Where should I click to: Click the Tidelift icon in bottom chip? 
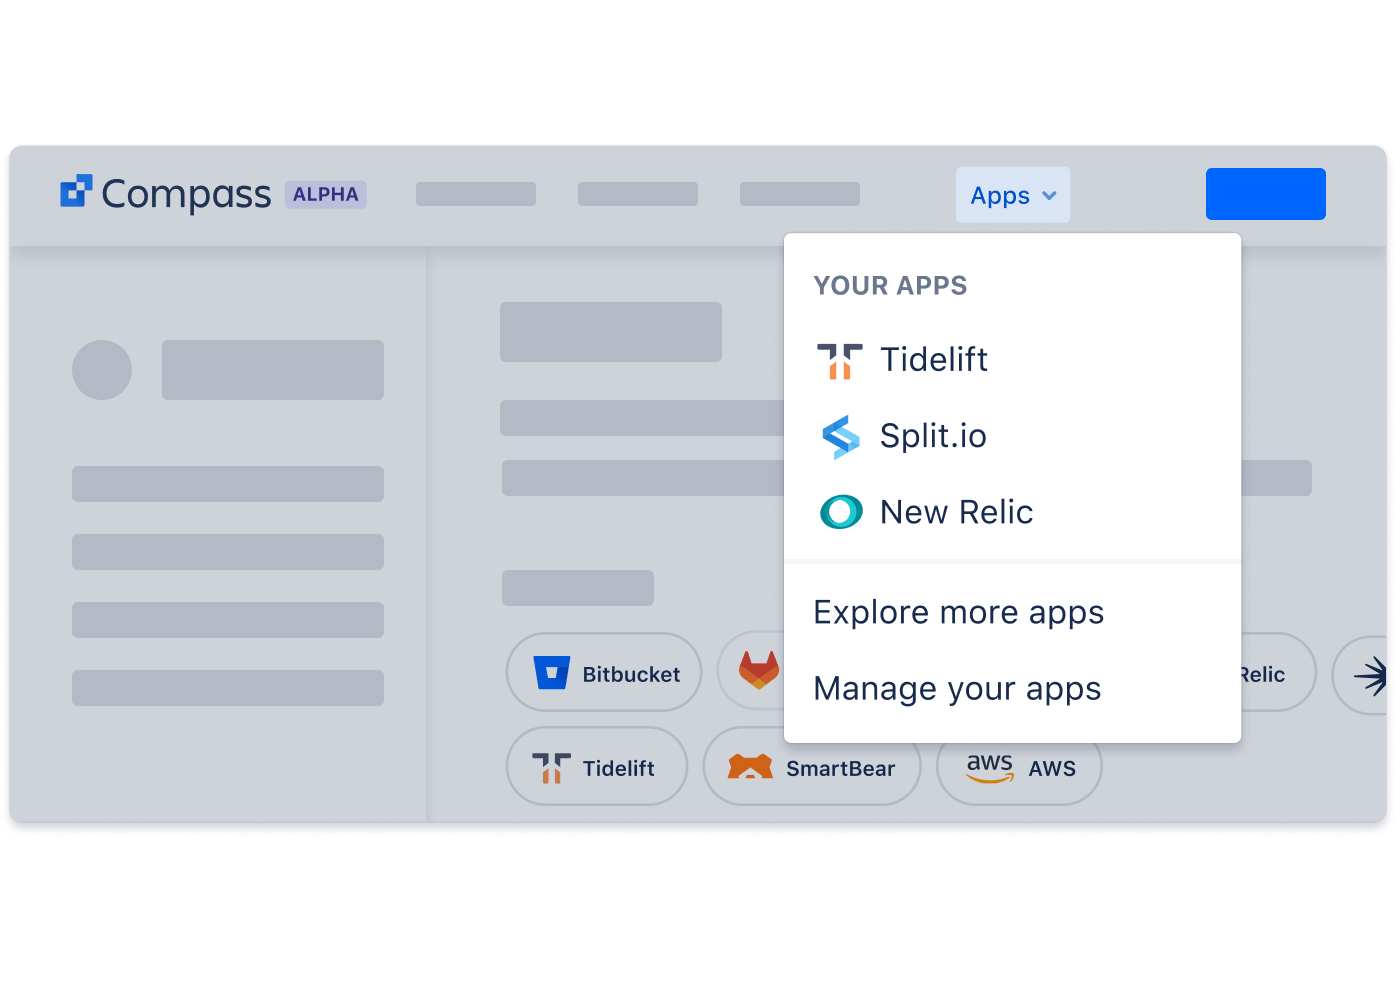coord(551,768)
